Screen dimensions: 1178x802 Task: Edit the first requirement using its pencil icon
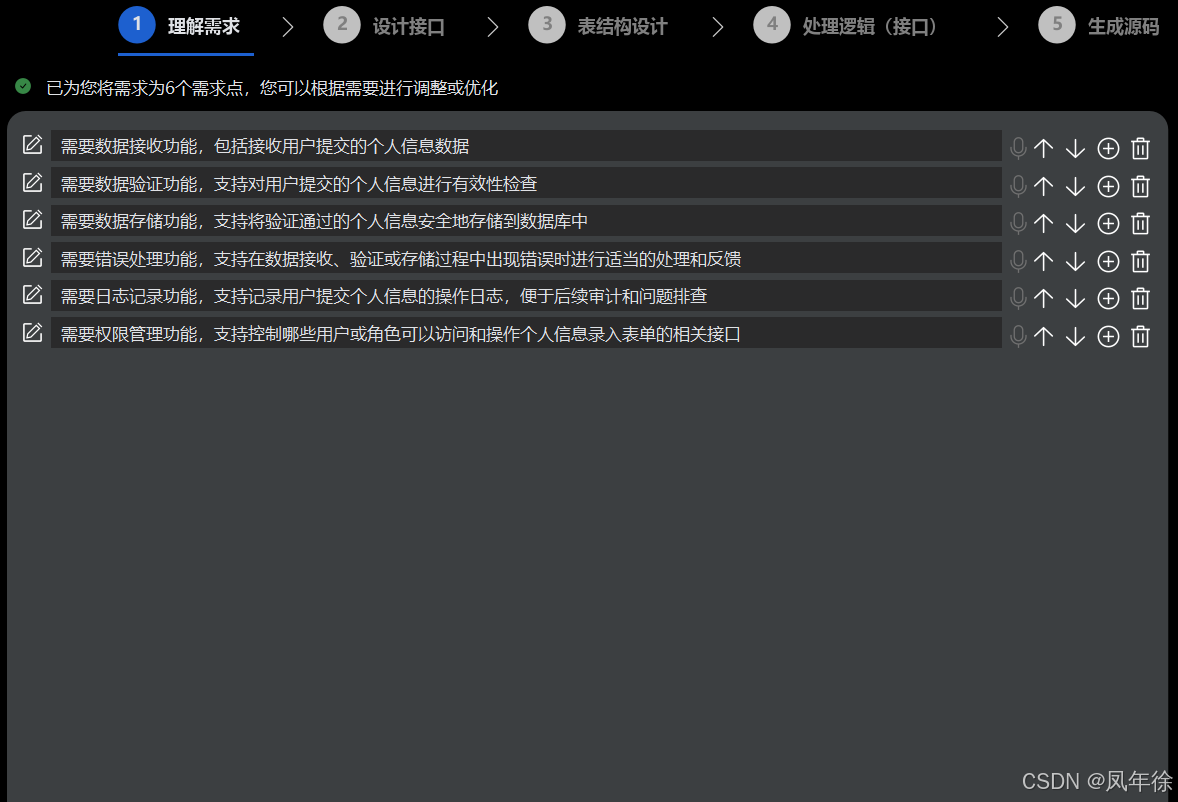tap(32, 144)
